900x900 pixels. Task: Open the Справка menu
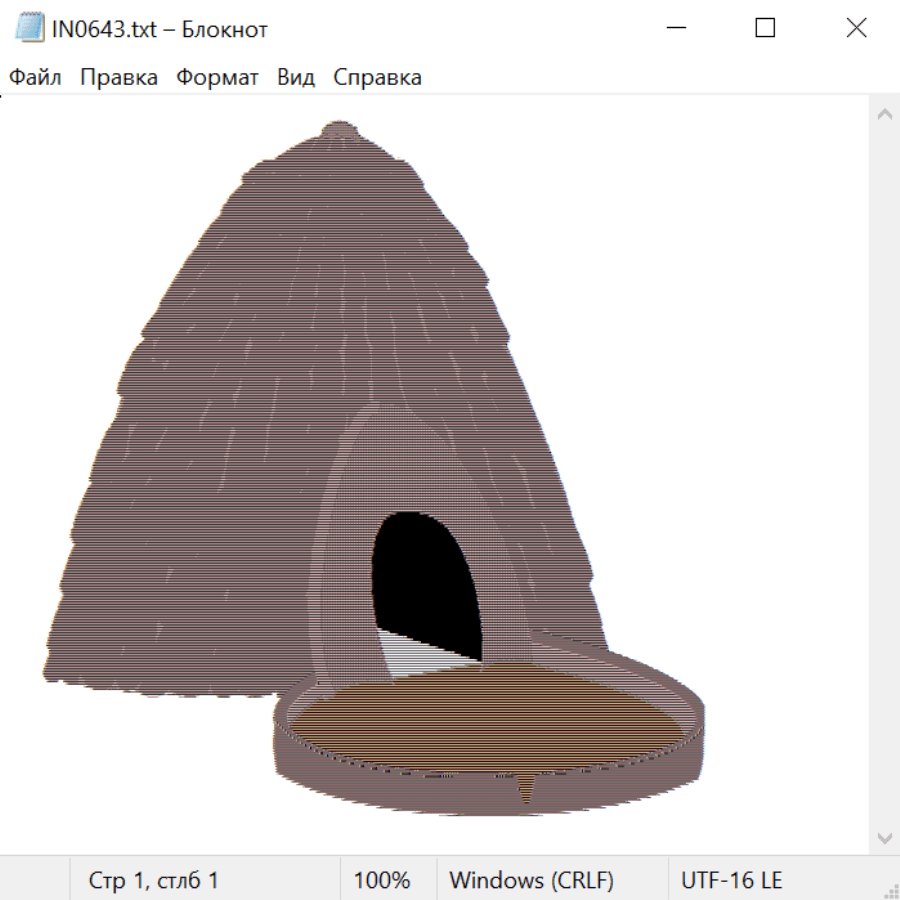(377, 78)
